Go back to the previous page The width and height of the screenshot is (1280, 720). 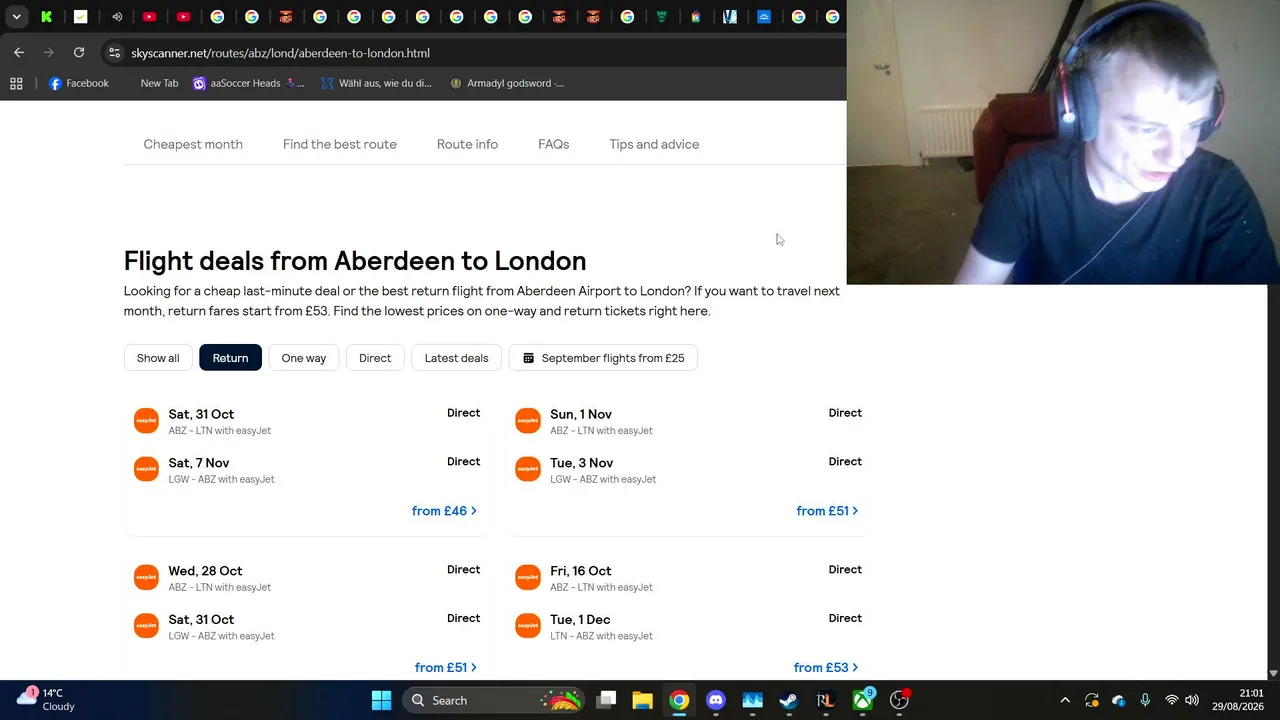click(19, 52)
